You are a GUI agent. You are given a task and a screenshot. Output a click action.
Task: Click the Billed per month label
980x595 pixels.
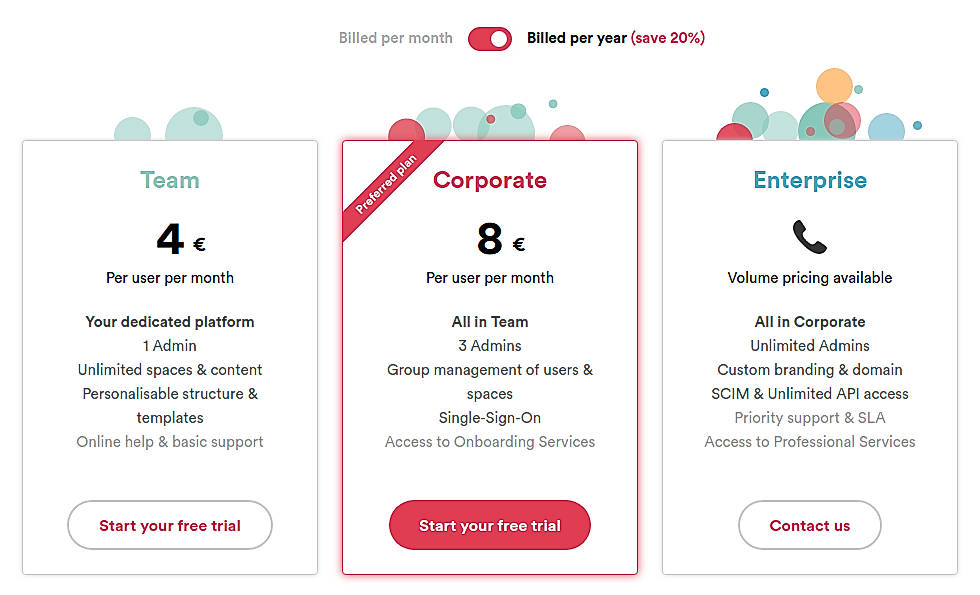(396, 37)
